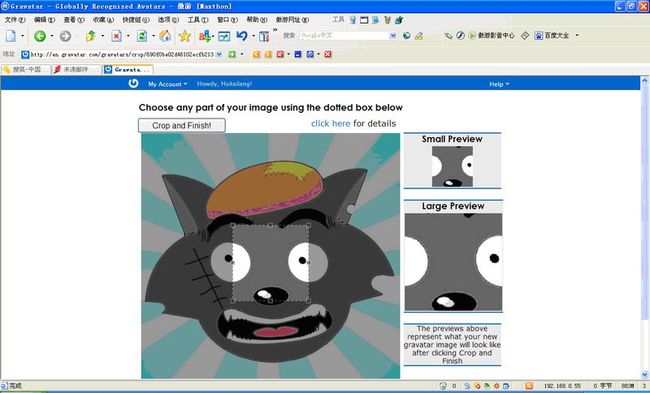The width and height of the screenshot is (650, 393).
Task: Open the My Account dropdown menu
Action: (x=167, y=84)
